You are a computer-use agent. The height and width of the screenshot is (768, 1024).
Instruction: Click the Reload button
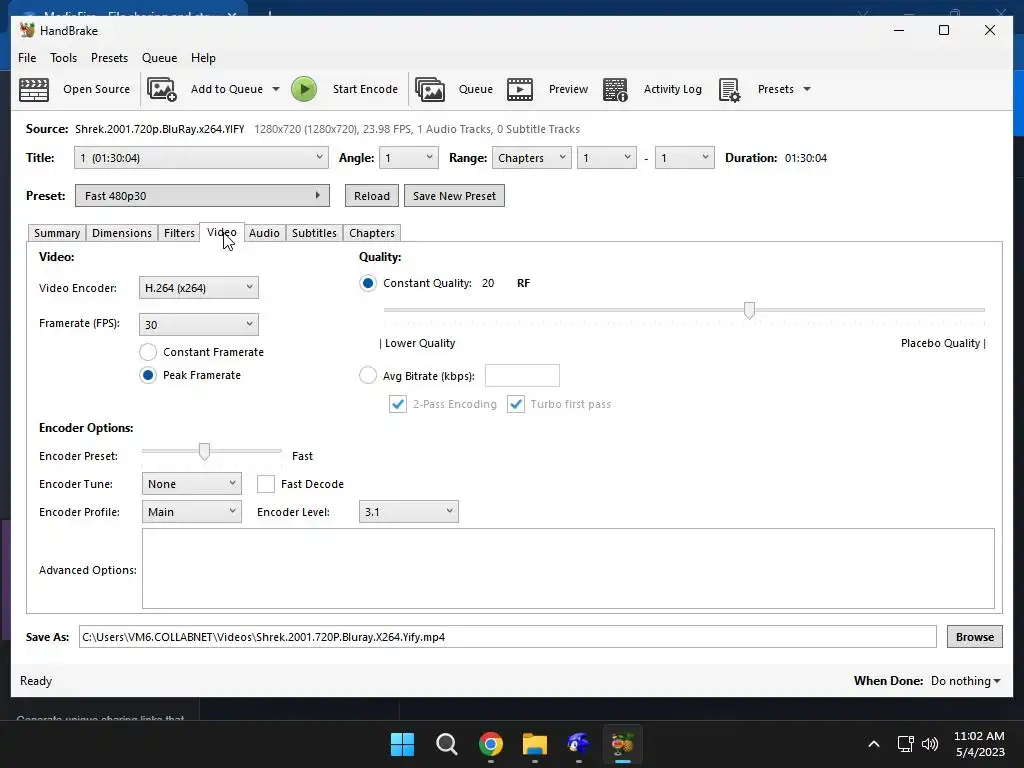pos(372,196)
